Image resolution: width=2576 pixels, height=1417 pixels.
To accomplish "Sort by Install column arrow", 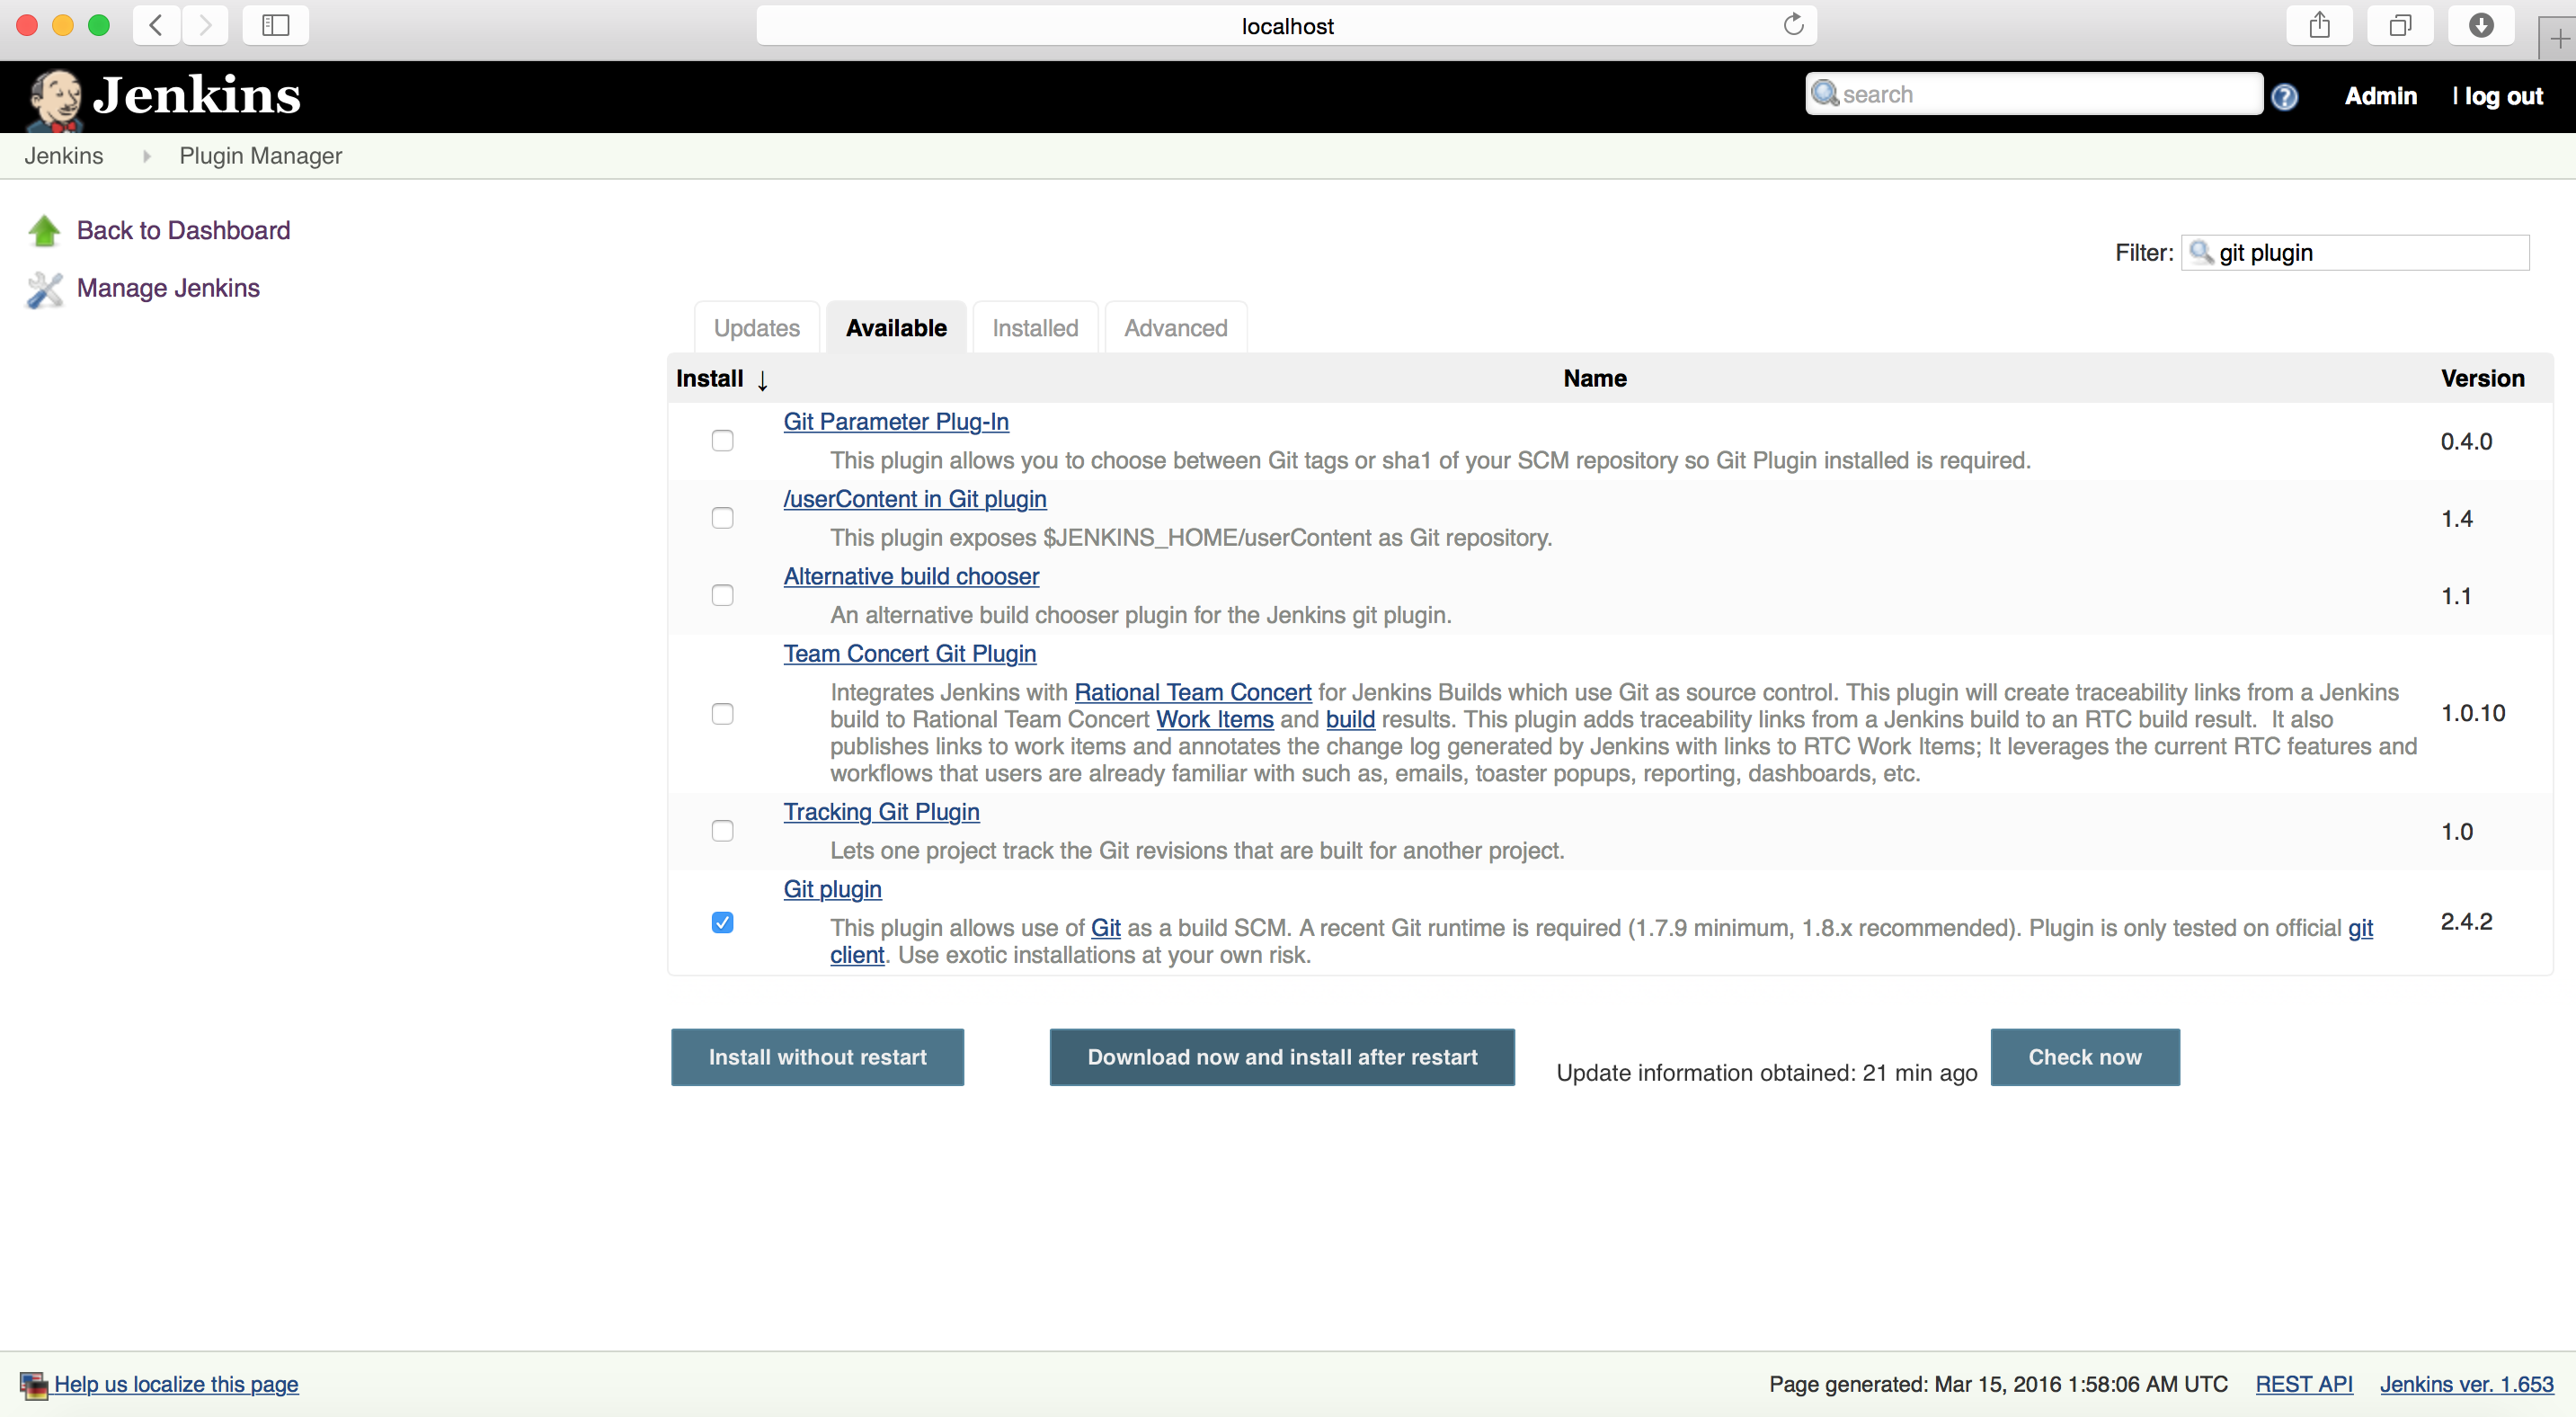I will pyautogui.click(x=762, y=380).
